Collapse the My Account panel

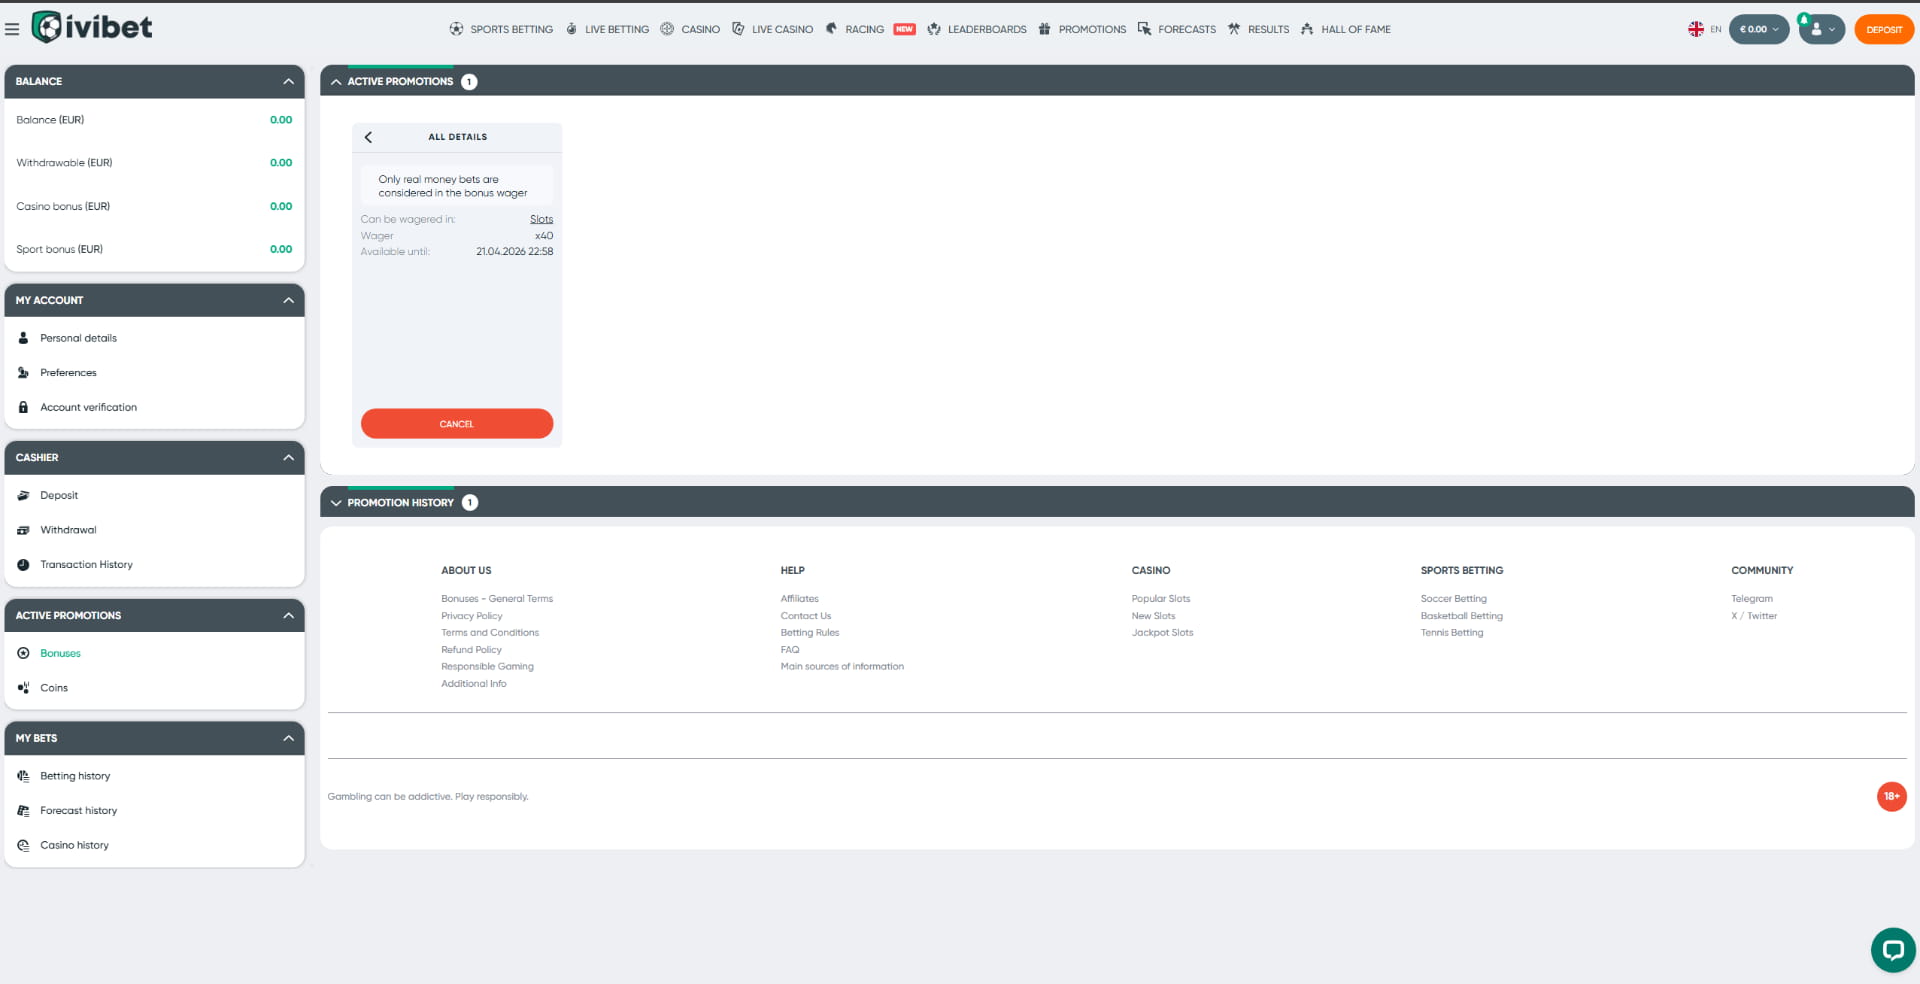[288, 300]
